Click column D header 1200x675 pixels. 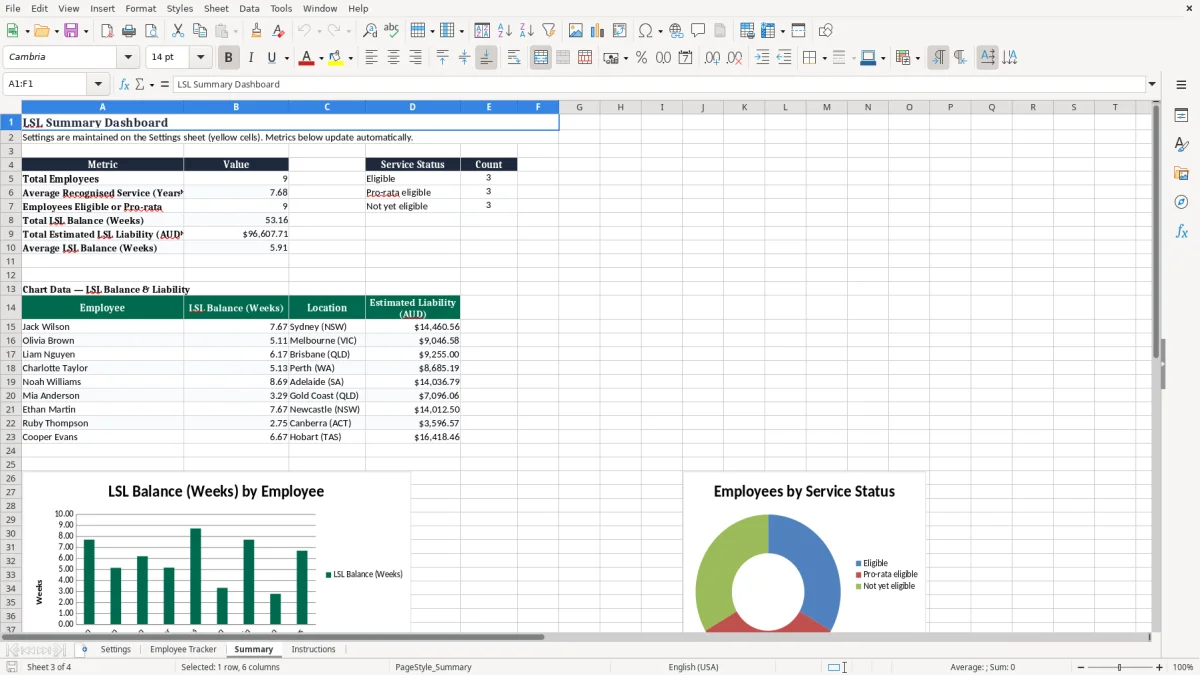(x=412, y=107)
